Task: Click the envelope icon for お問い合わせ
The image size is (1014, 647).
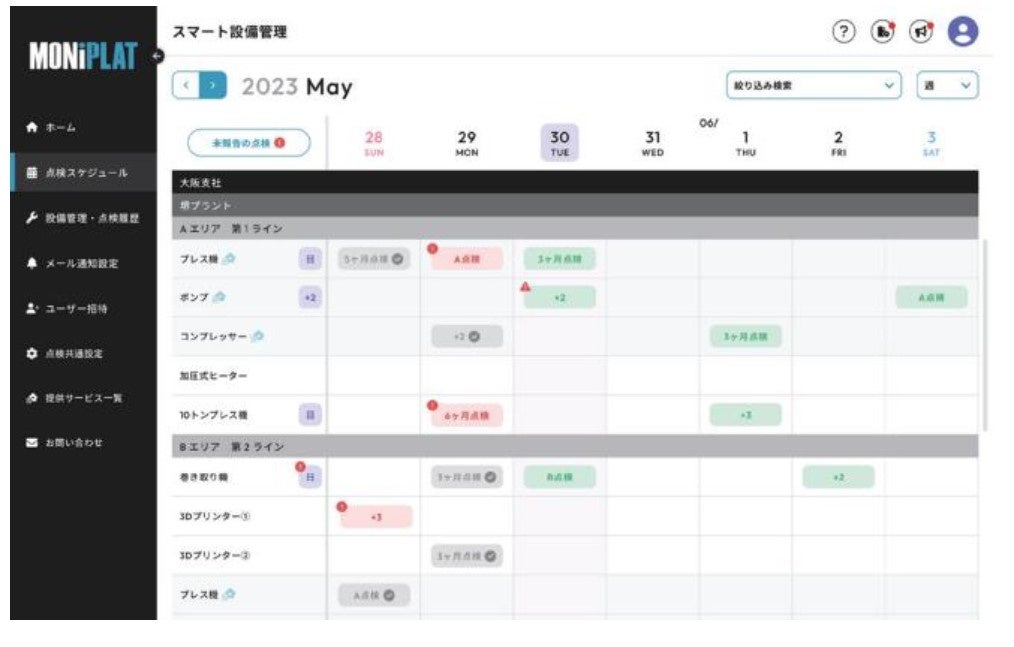Action: click(x=31, y=443)
